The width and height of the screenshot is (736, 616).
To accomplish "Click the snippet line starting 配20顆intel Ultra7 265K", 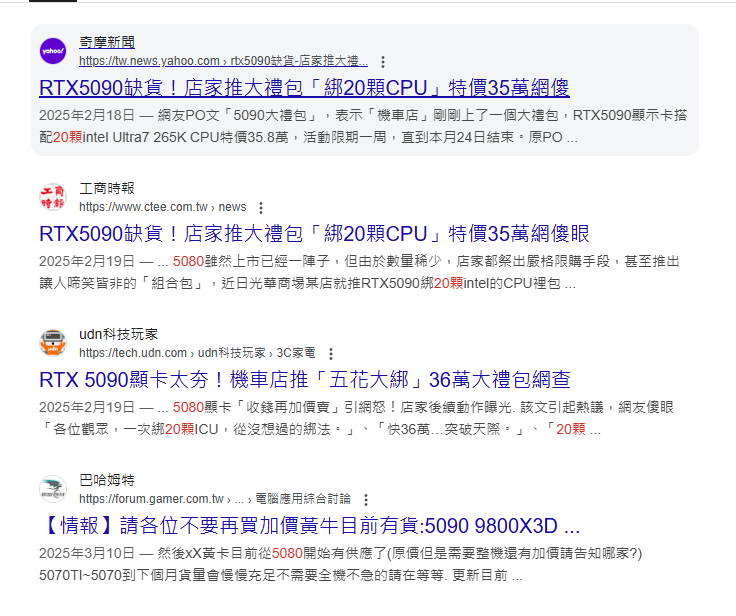I will pyautogui.click(x=308, y=138).
